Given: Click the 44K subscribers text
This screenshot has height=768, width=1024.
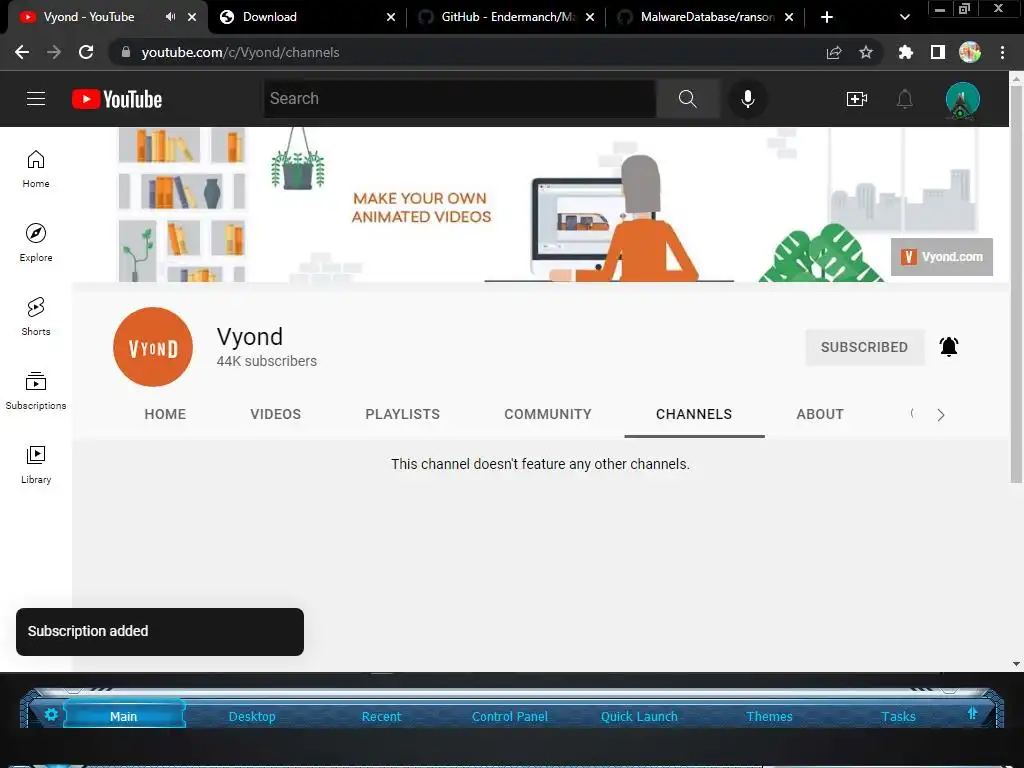Looking at the screenshot, I should [x=266, y=361].
